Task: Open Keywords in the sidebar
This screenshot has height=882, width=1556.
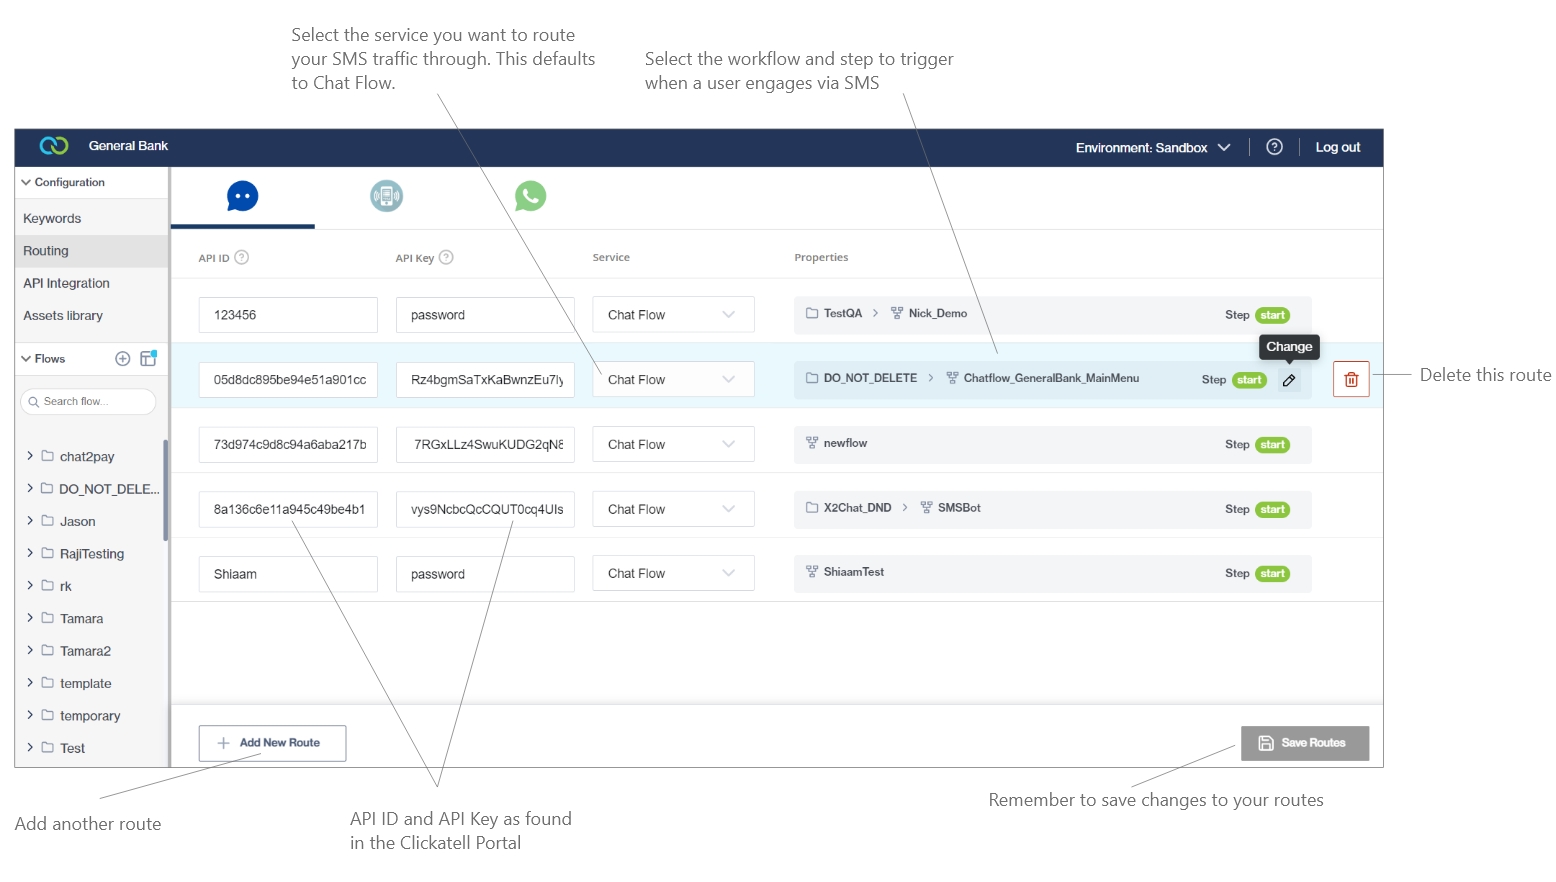Action: tap(52, 219)
